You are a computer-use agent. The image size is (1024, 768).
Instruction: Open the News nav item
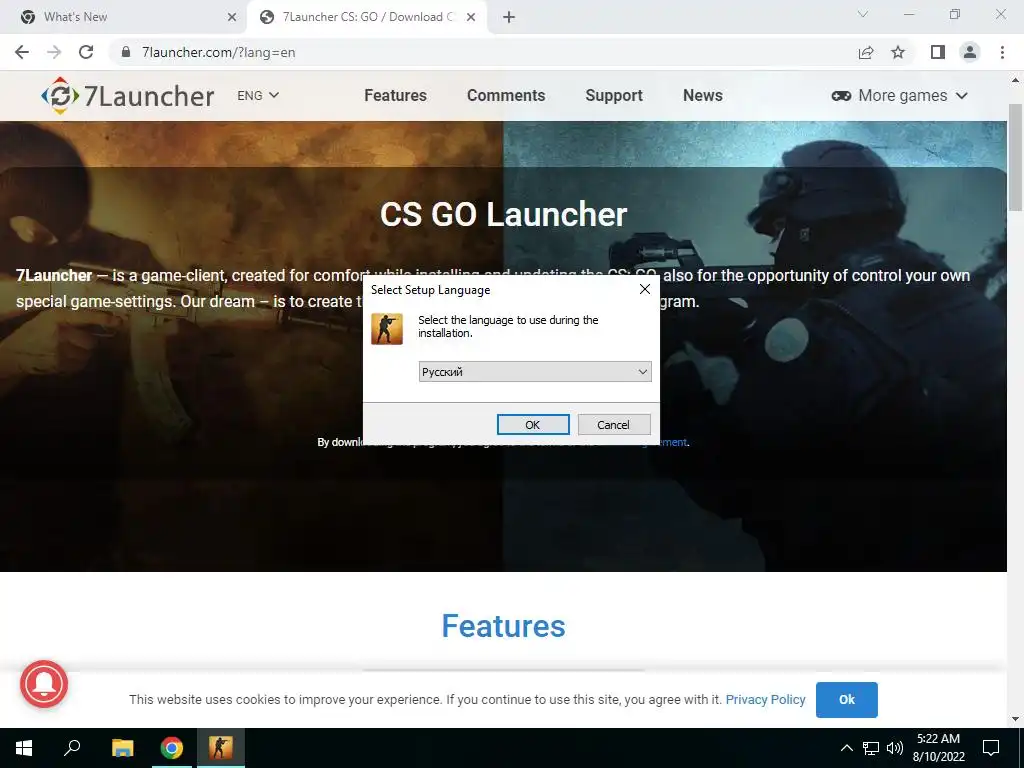pos(703,95)
